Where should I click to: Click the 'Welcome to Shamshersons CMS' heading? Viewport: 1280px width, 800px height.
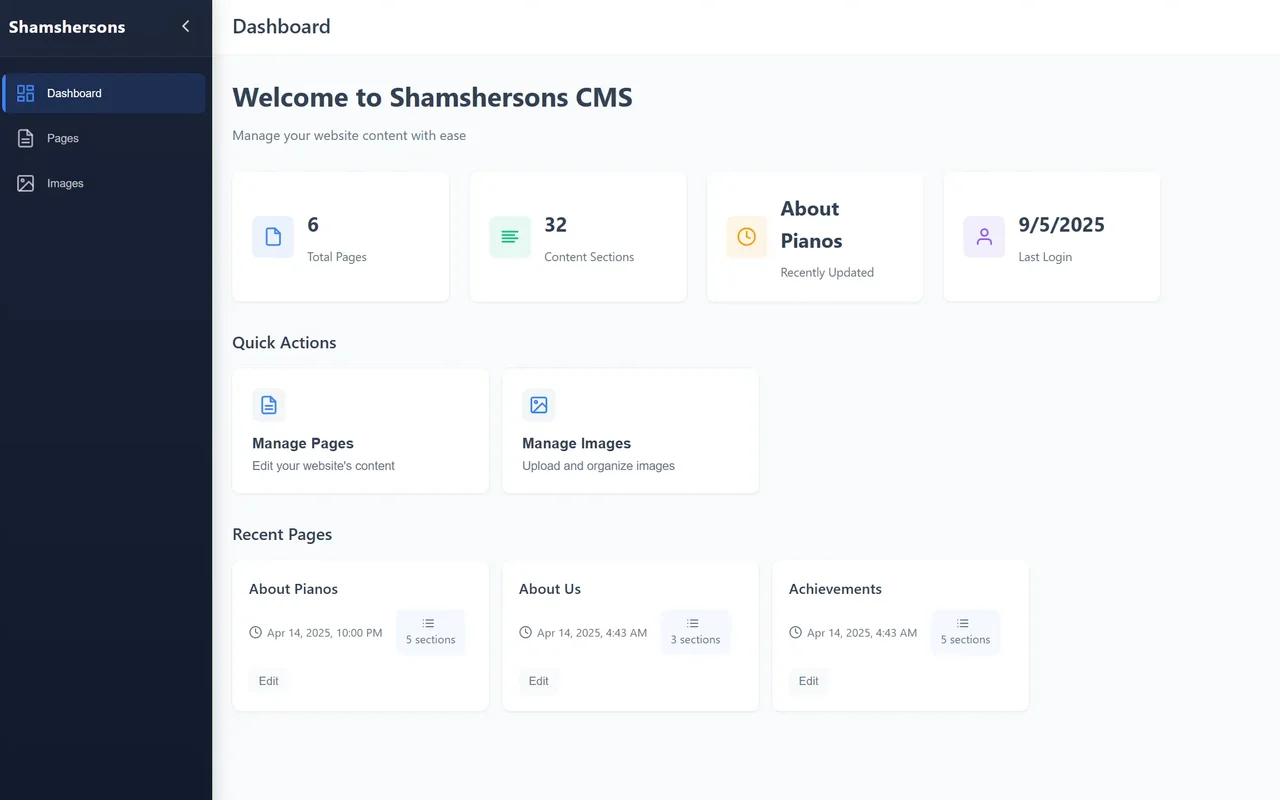coord(432,97)
